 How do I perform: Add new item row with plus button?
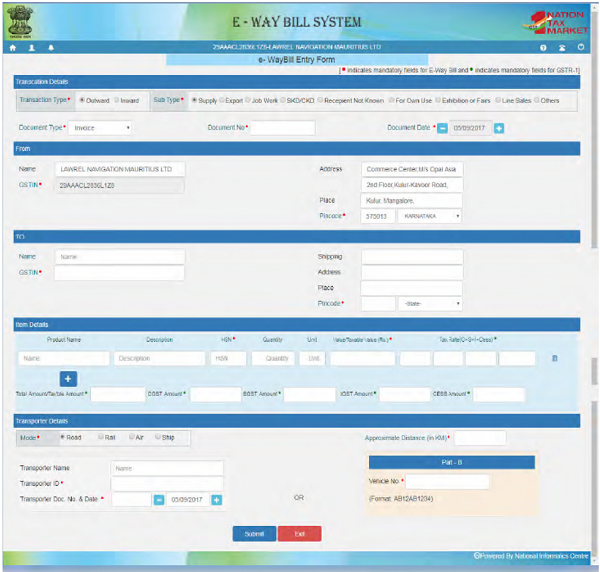point(69,378)
